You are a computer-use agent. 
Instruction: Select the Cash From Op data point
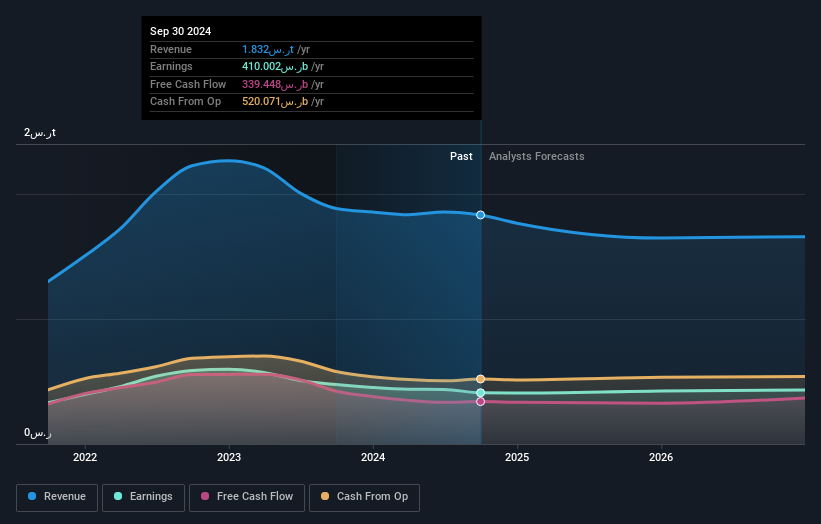[x=481, y=379]
